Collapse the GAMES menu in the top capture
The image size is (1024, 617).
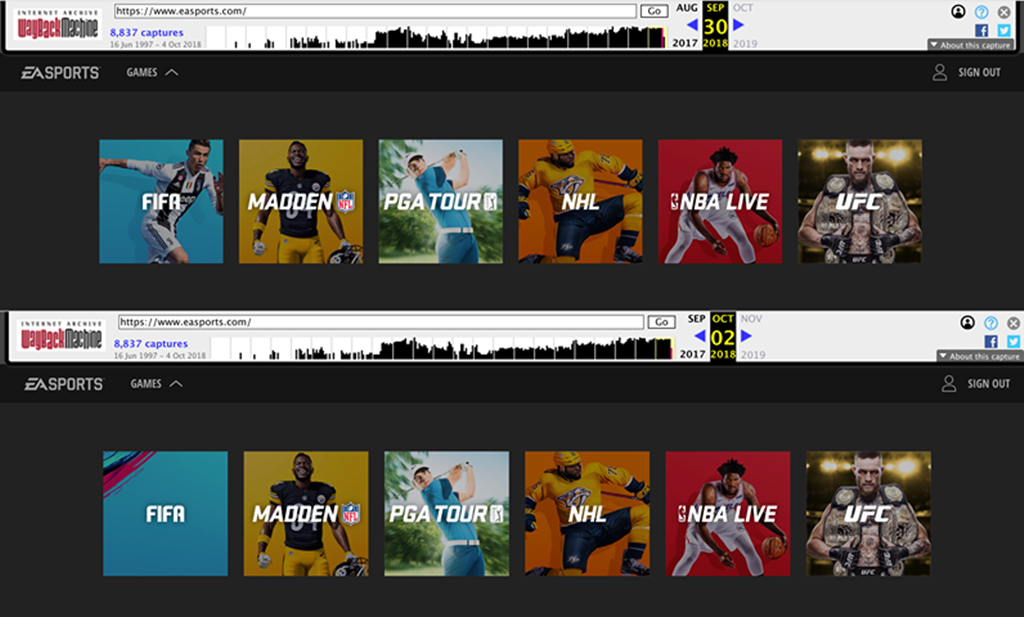click(x=155, y=73)
